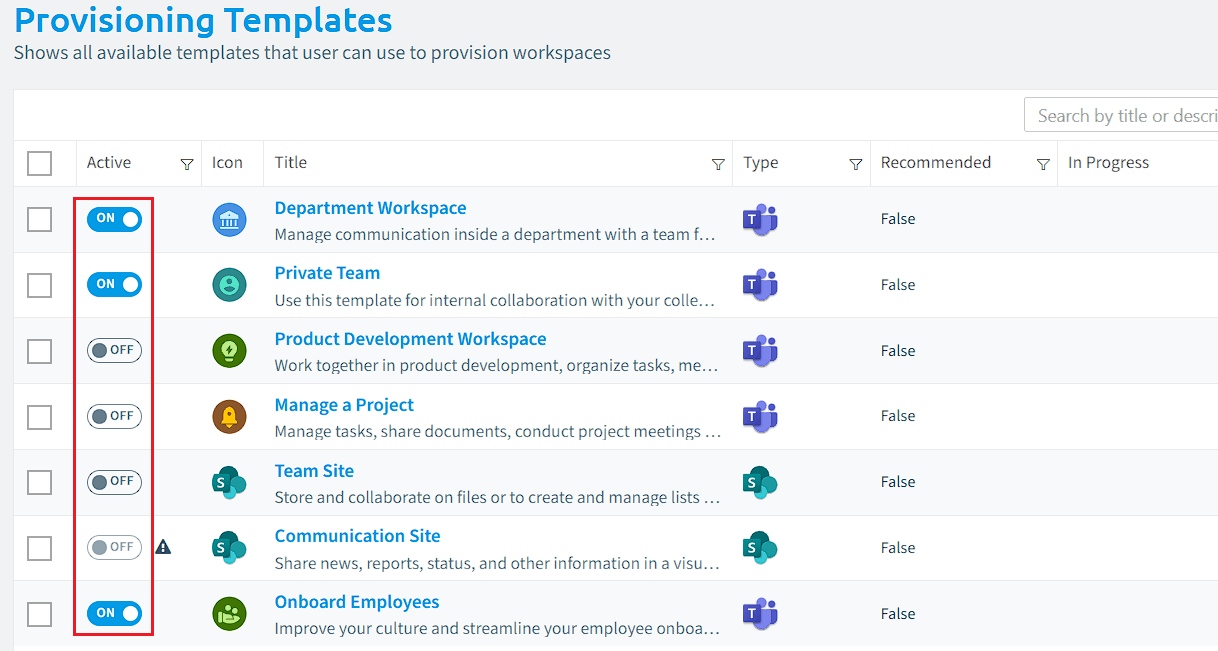Image resolution: width=1218 pixels, height=651 pixels.
Task: Click the Team Site SharePoint icon in Icon column
Action: point(230,482)
